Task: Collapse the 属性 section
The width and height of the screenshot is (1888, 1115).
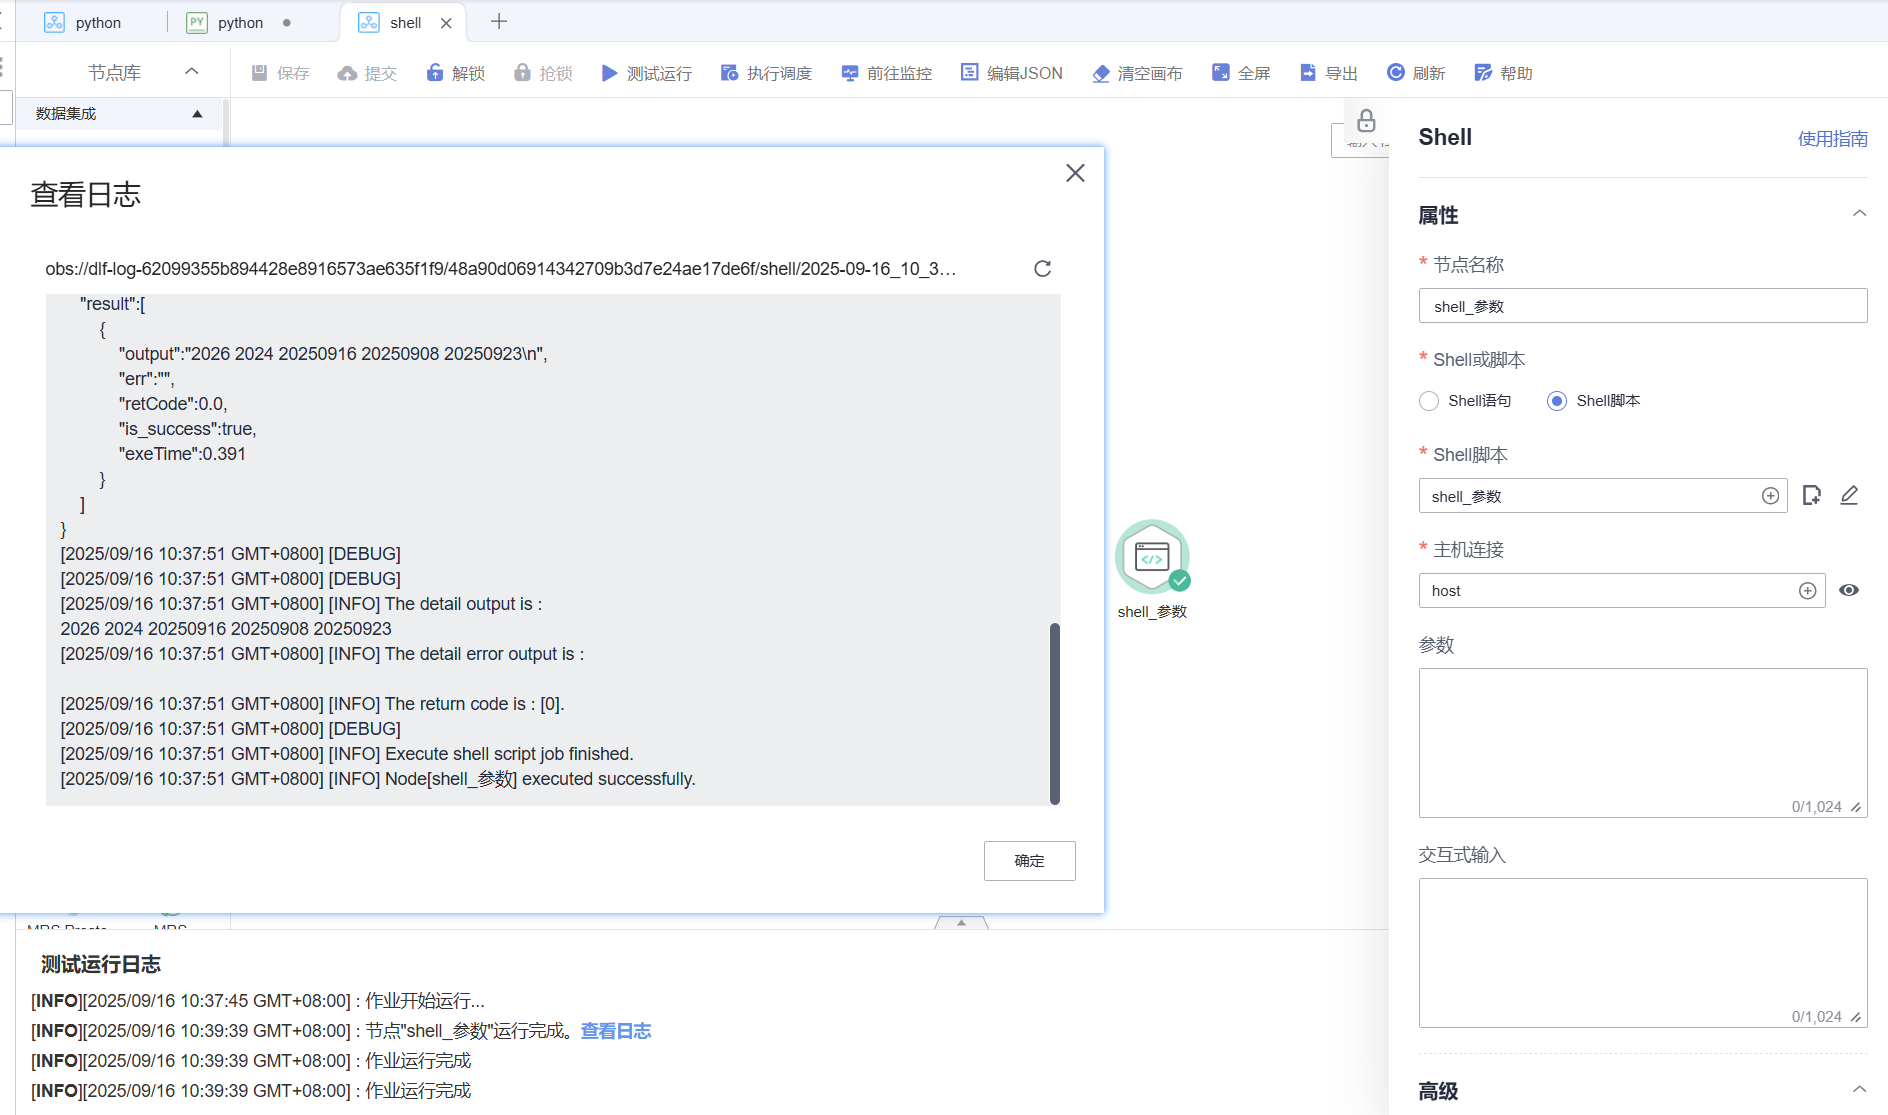Action: coord(1859,214)
